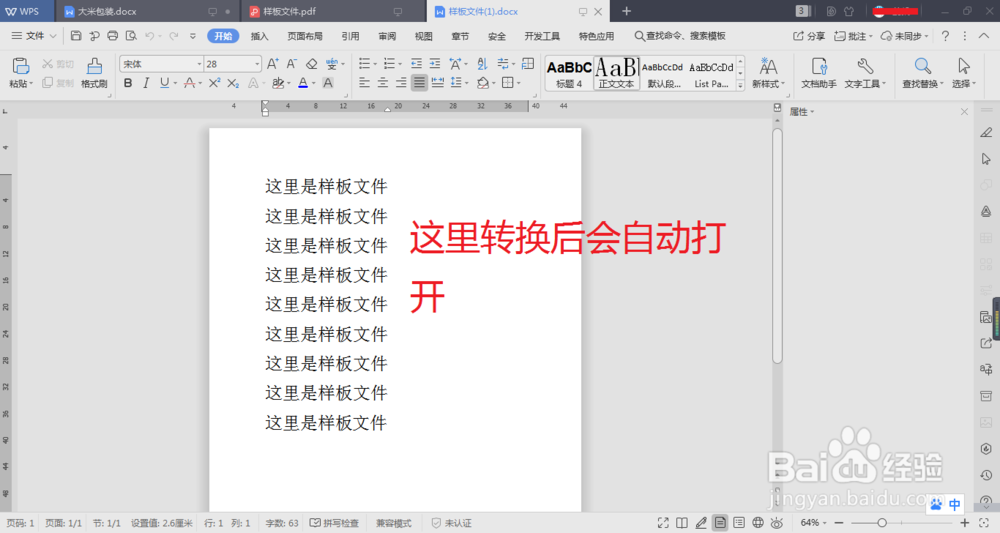
Task: Add a new document tab with plus button
Action: click(626, 11)
